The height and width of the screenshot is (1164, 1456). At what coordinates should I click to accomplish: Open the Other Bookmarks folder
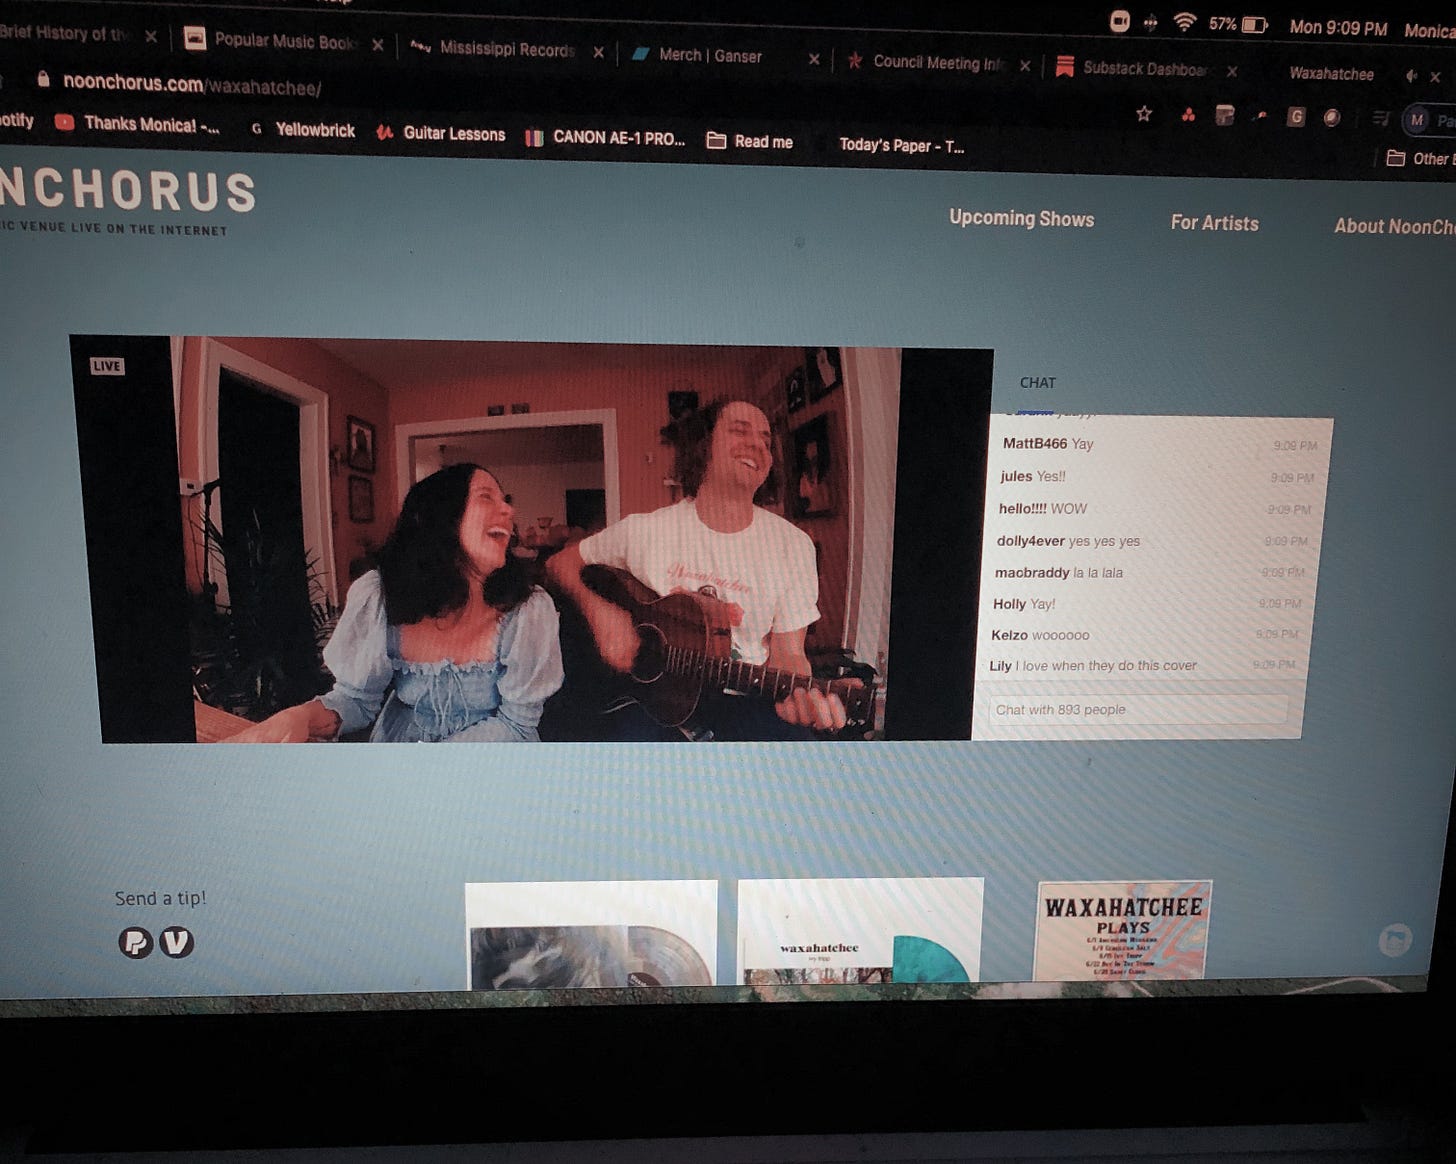point(1420,158)
